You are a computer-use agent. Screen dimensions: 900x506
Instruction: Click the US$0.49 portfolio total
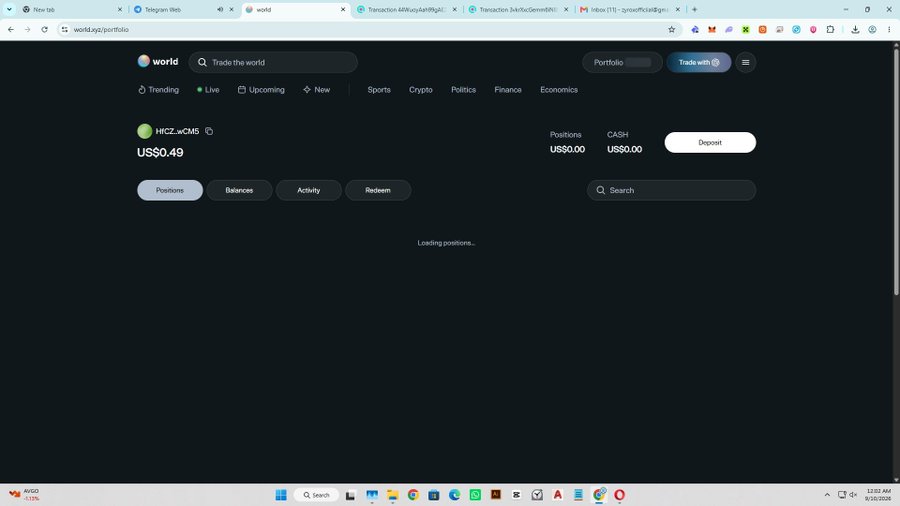click(x=160, y=153)
